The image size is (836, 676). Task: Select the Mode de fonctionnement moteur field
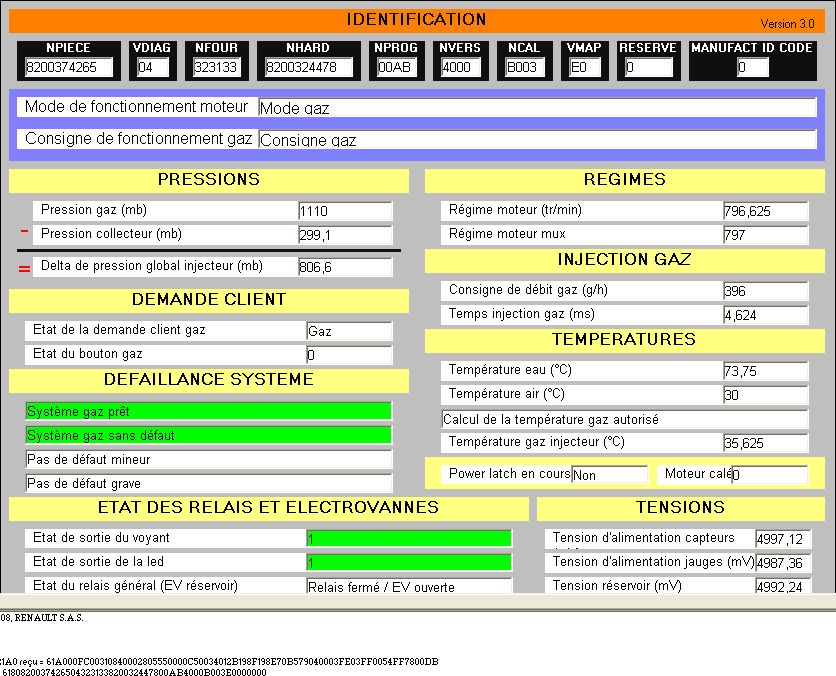(x=537, y=108)
